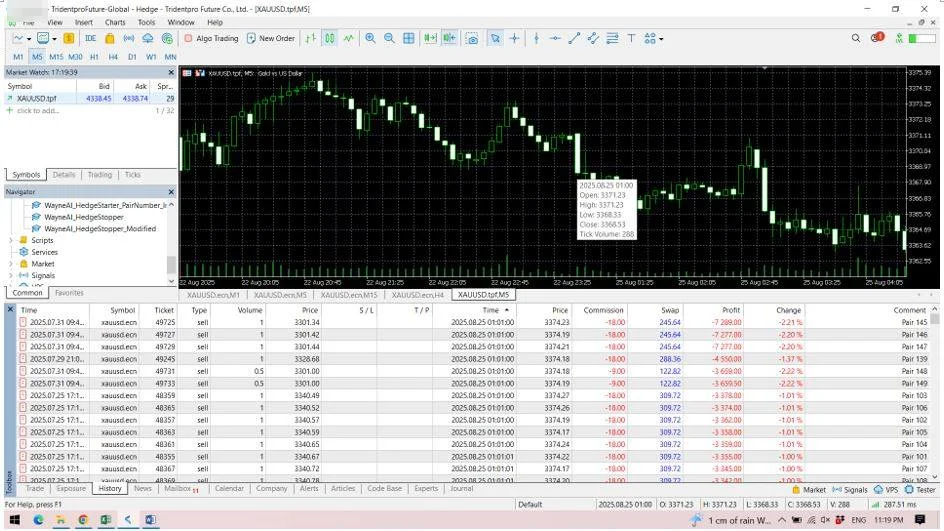The height and width of the screenshot is (531, 944).
Task: Open the chart type dropdown arrow
Action: click(28, 39)
